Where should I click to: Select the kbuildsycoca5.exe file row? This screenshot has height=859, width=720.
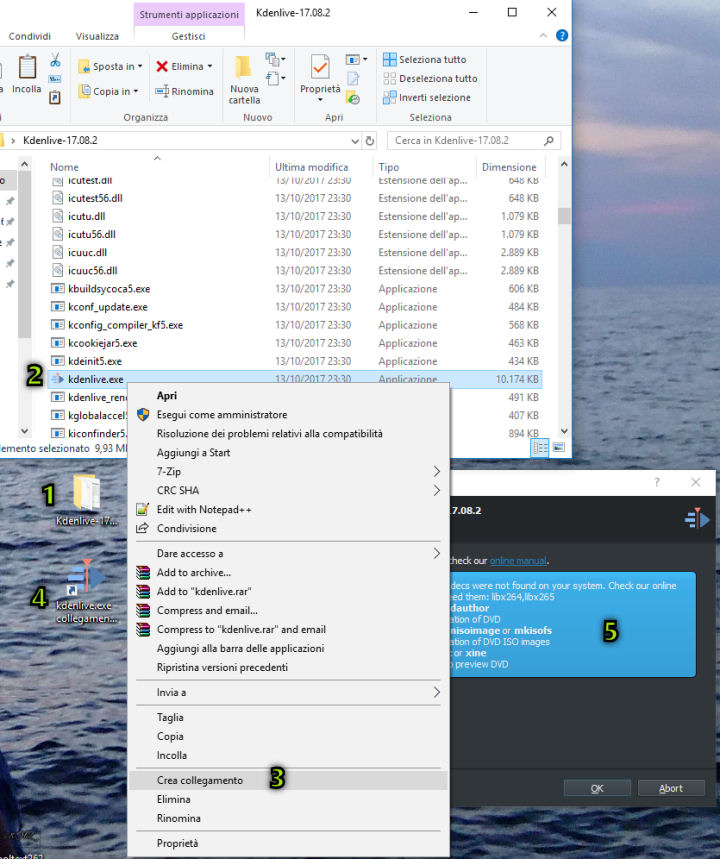(x=295, y=289)
